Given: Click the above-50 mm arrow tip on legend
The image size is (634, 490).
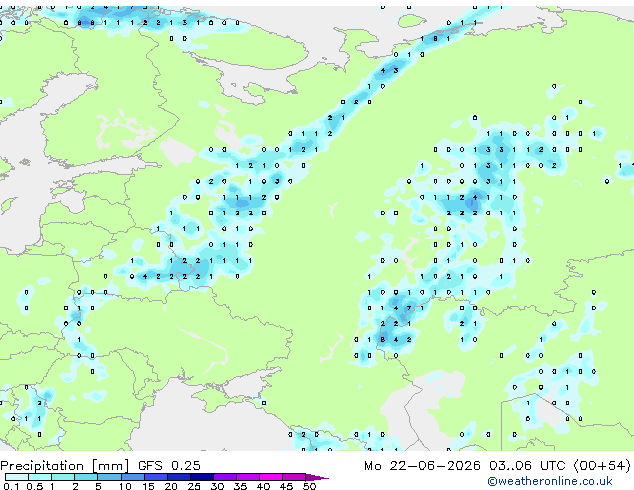Looking at the screenshot, I should coord(317,477).
